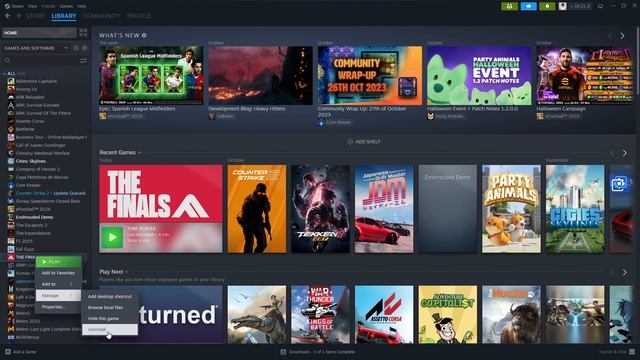The height and width of the screenshot is (360, 640).
Task: Click the library search magnifier icon
Action: (x=7, y=60)
